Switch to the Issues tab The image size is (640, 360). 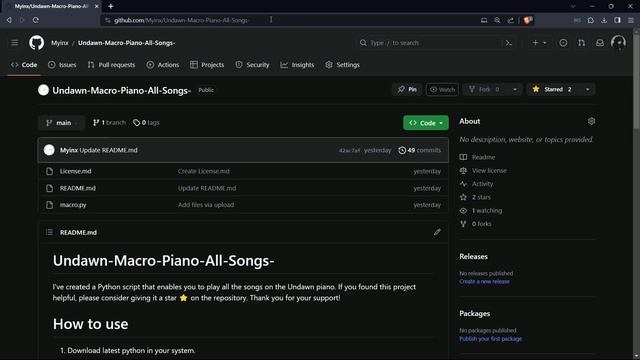(62, 65)
